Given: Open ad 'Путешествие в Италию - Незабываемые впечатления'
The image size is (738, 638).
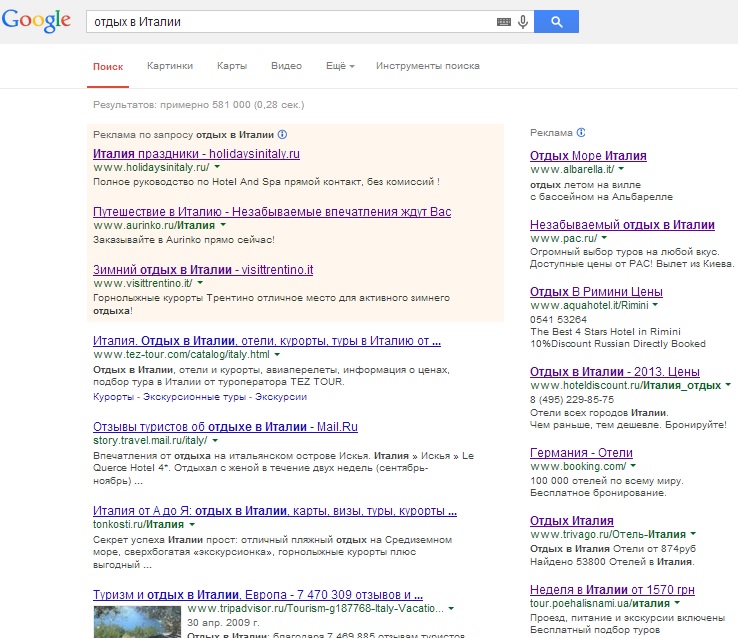Looking at the screenshot, I should (x=272, y=212).
